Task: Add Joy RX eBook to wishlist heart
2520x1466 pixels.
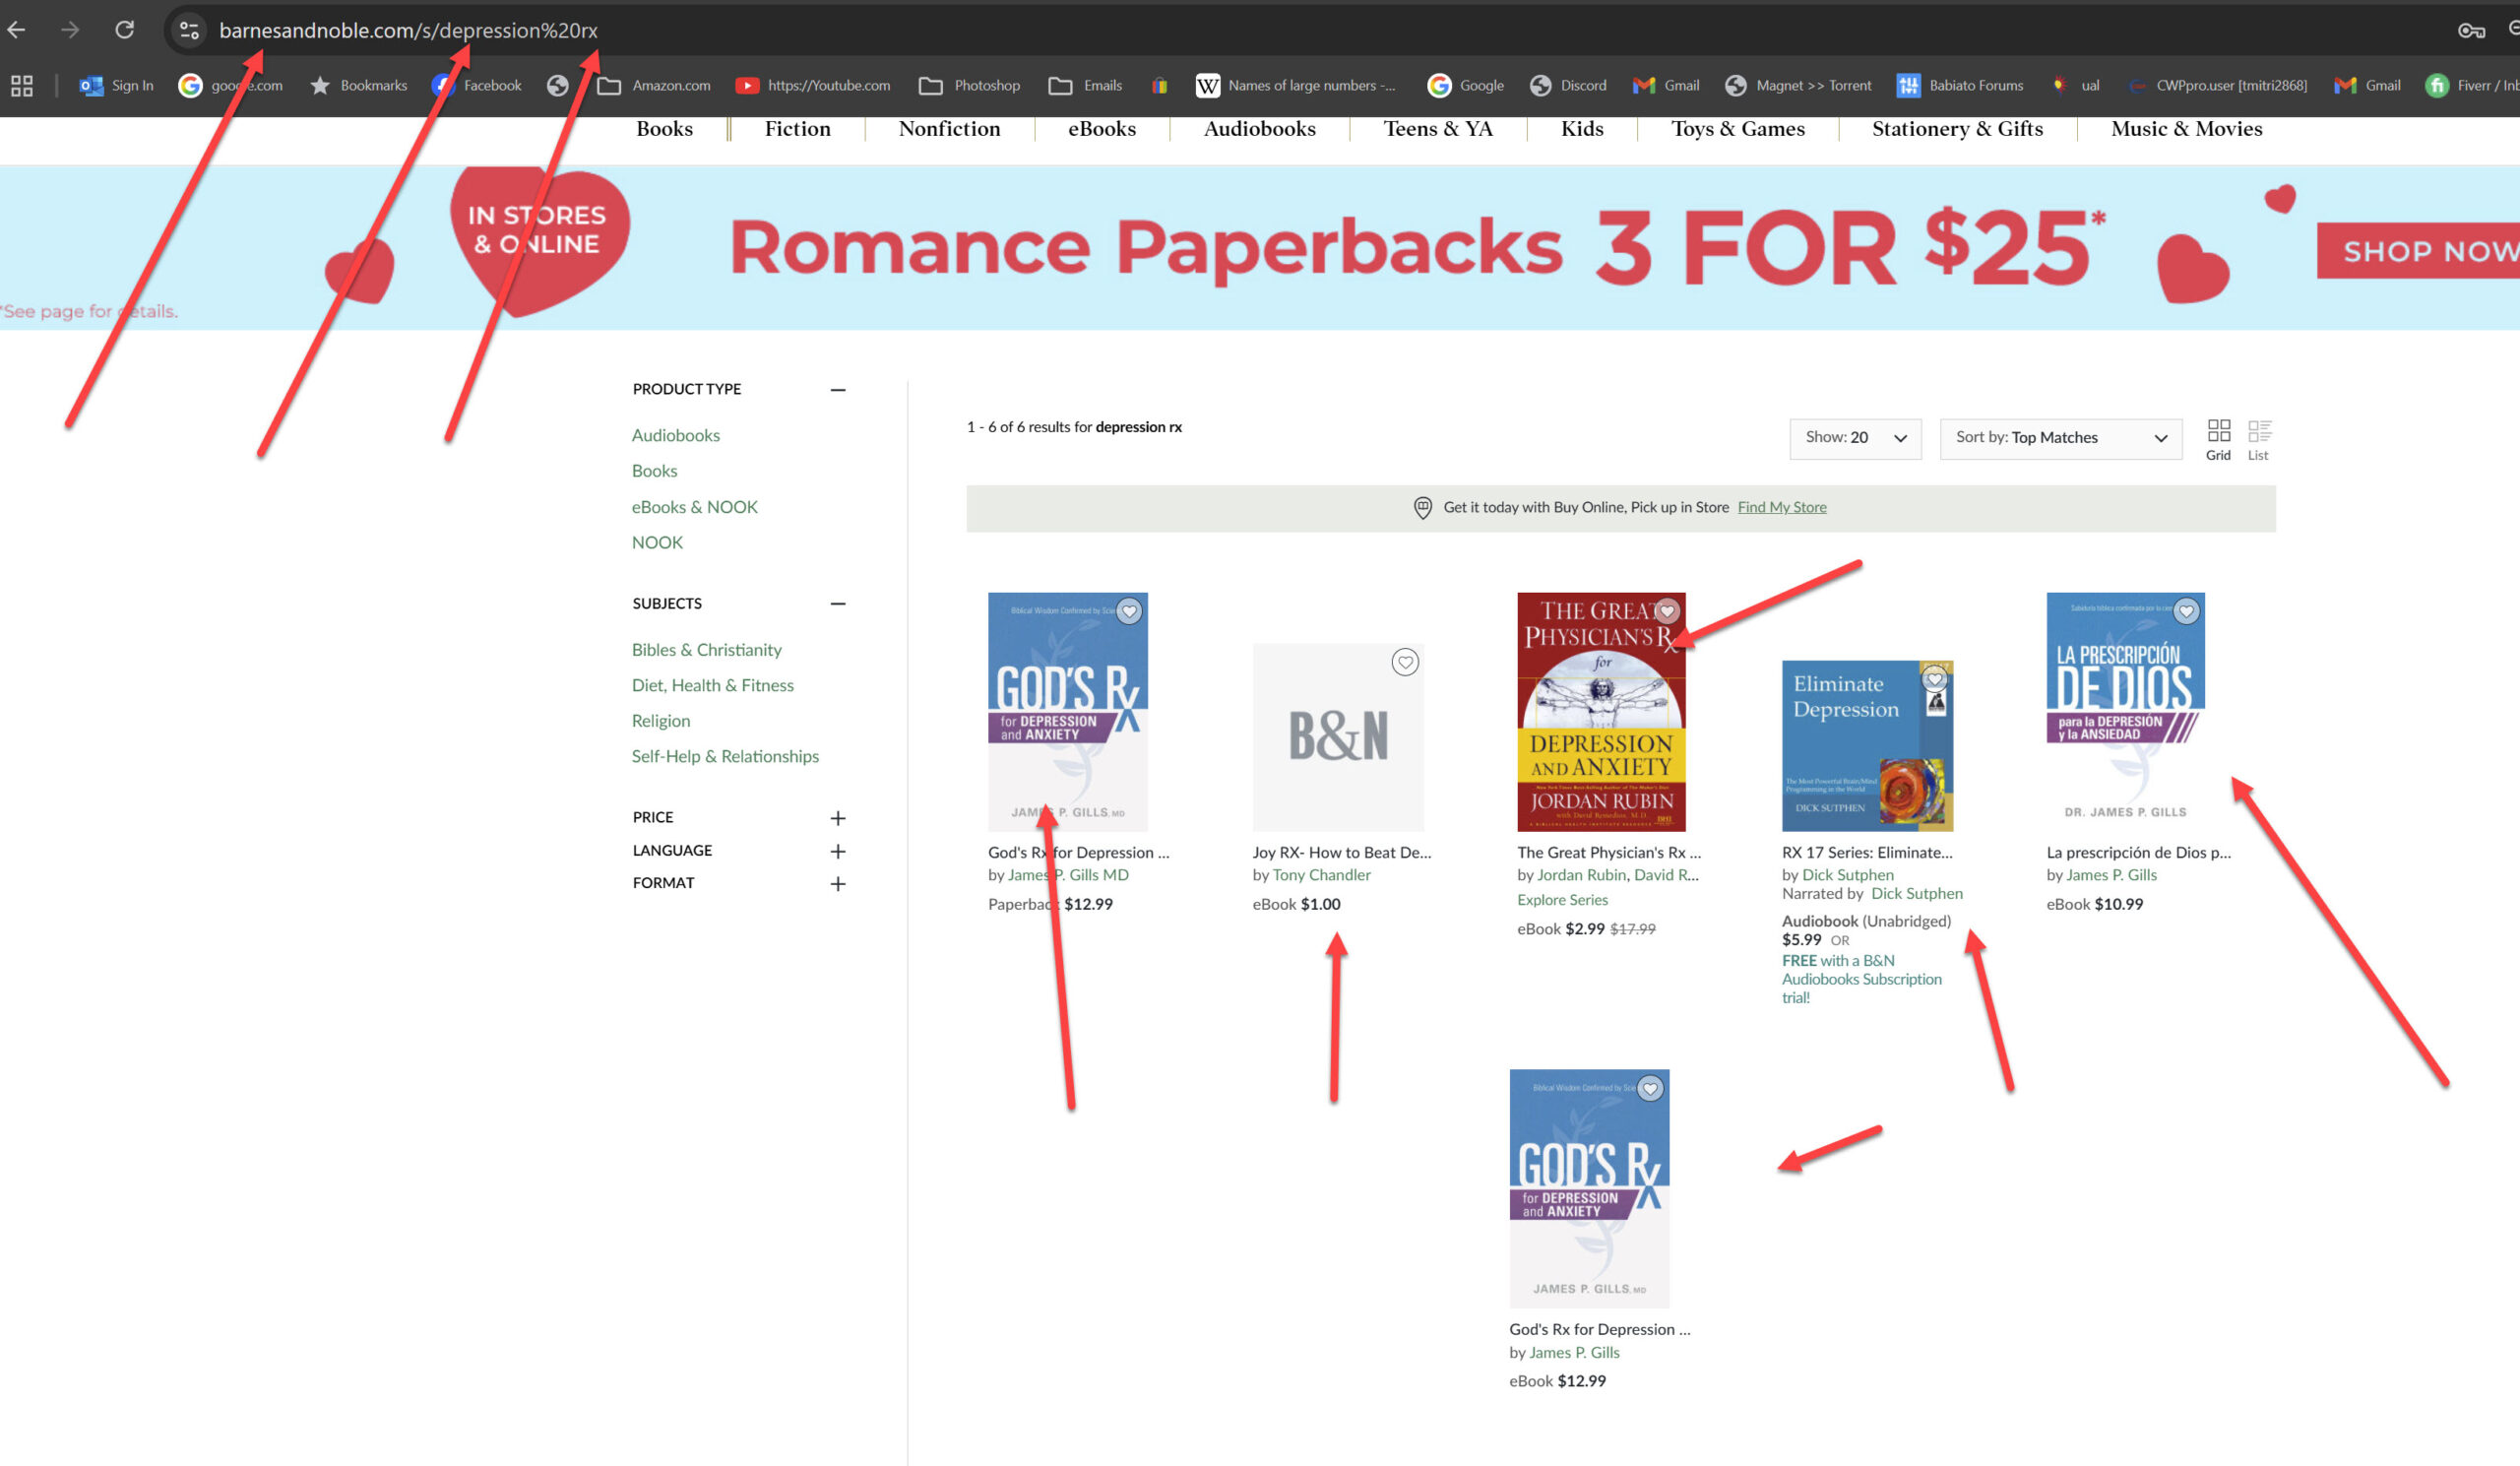Action: 1405,662
